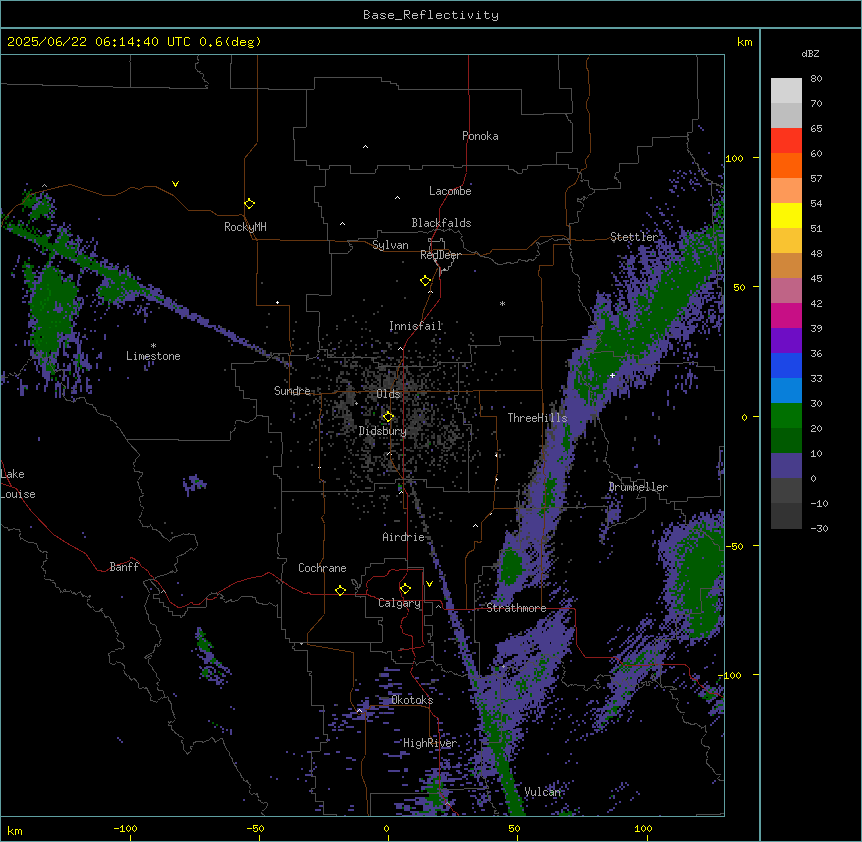Click the Airdrie label
The image size is (862, 842).
404,537
